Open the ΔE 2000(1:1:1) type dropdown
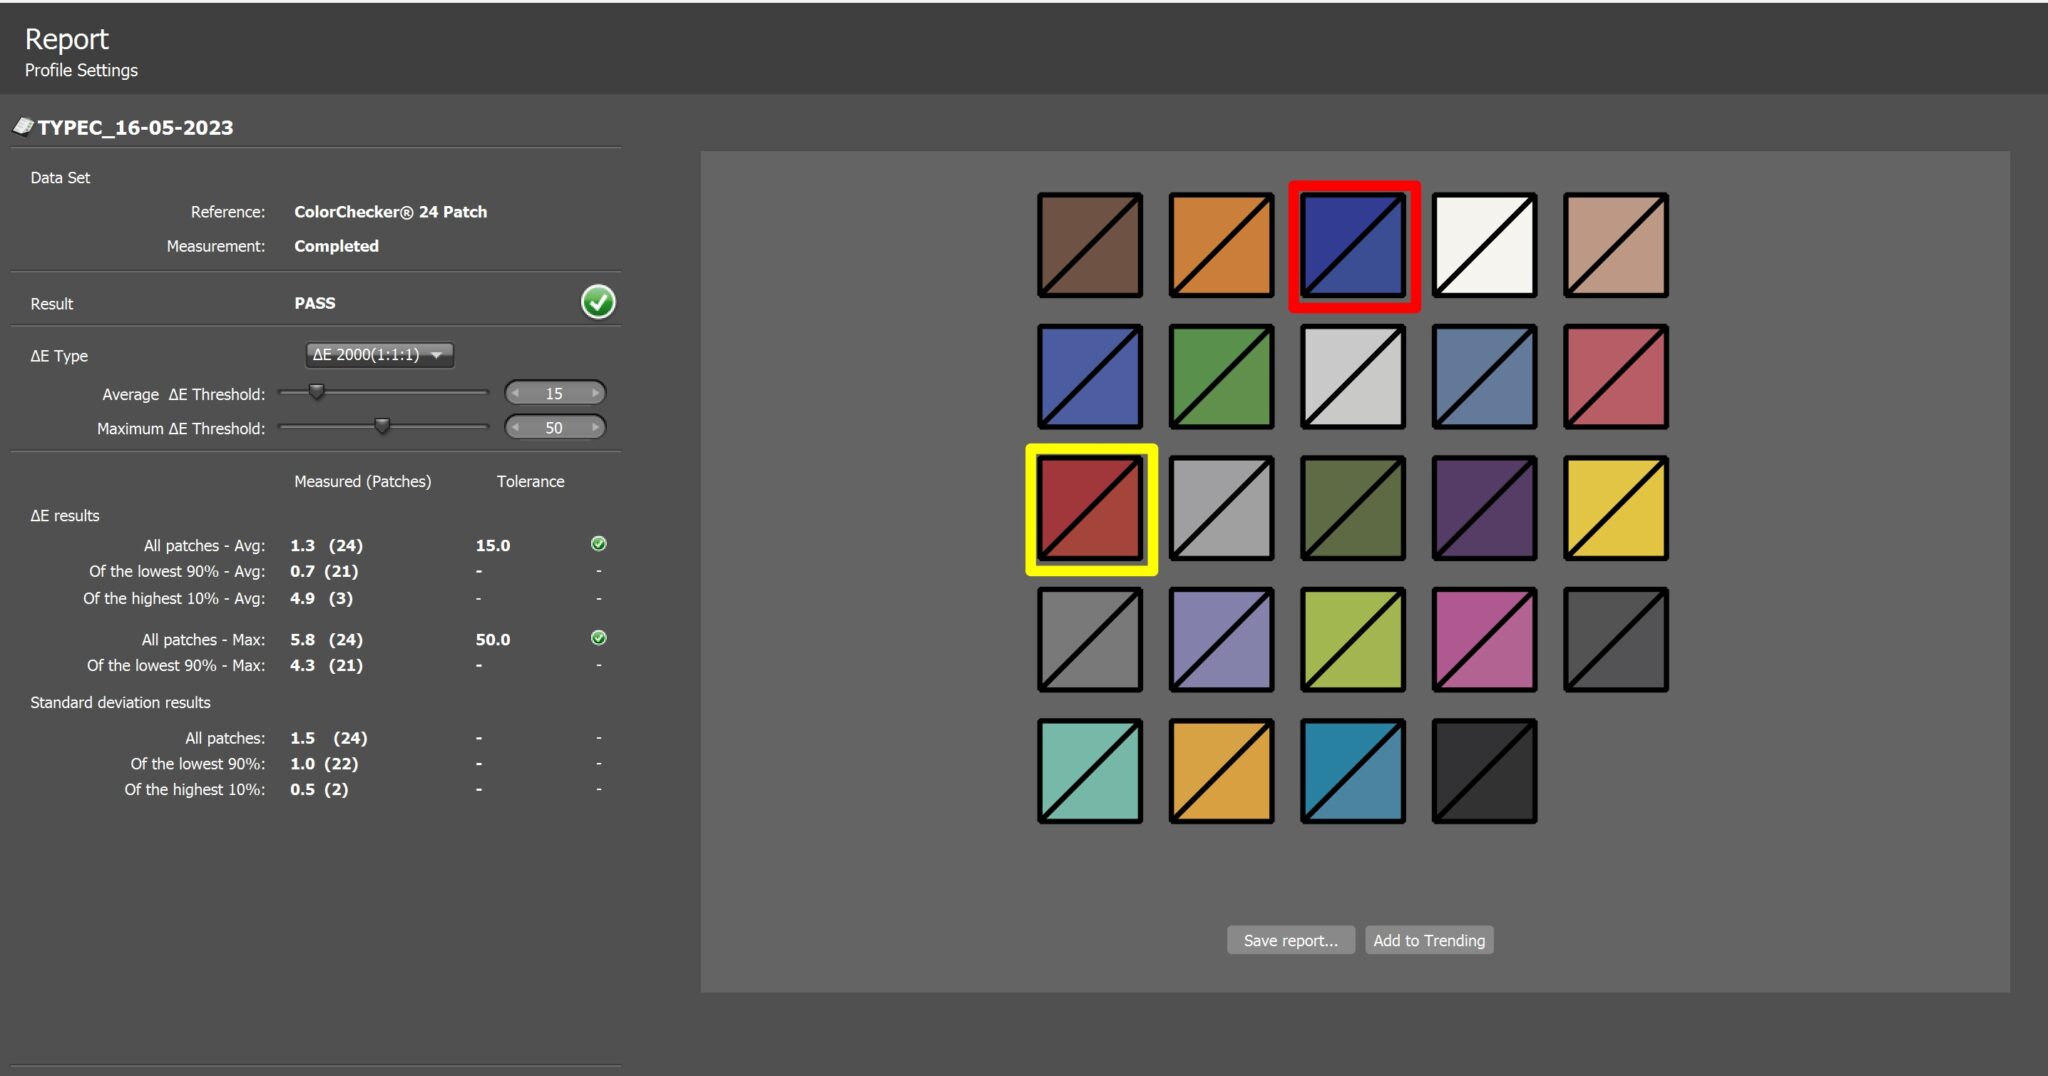 tap(378, 355)
